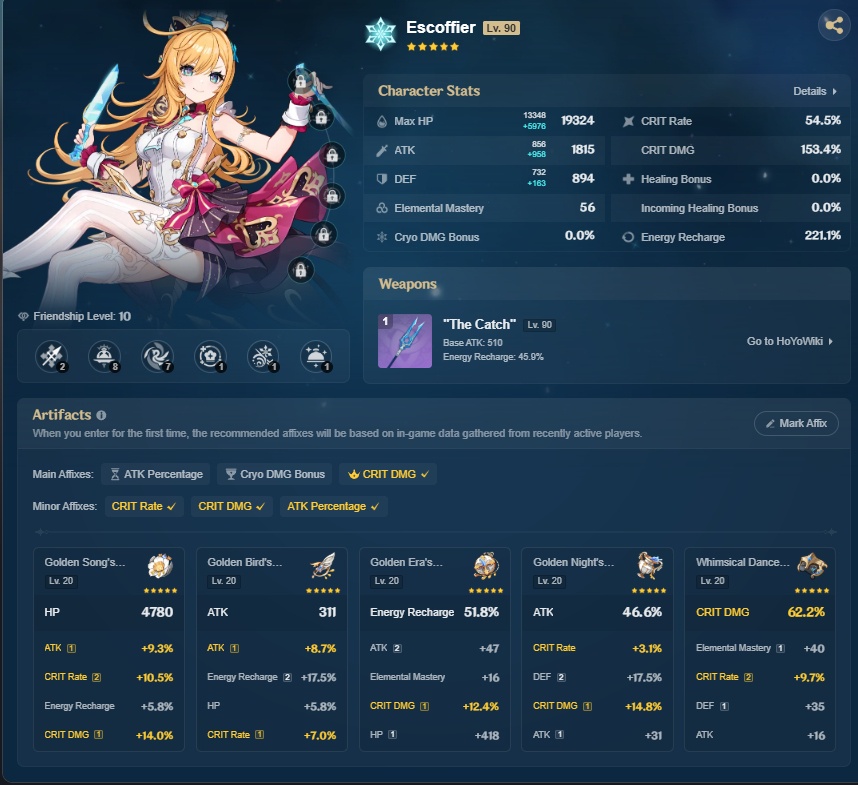Click the Healing Bonus plus icon
The width and height of the screenshot is (858, 785).
coord(628,179)
